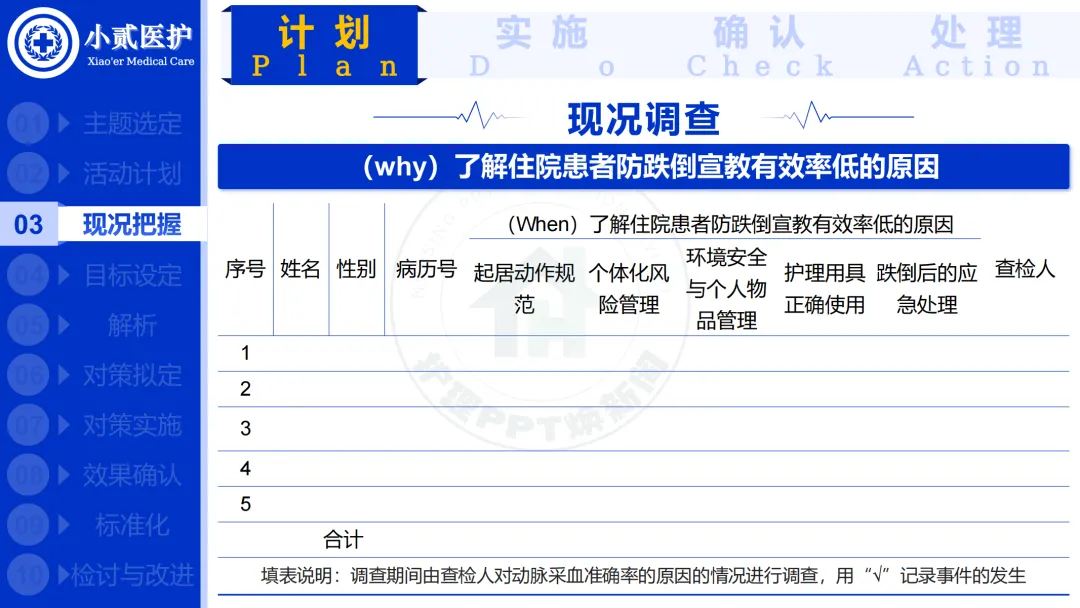The height and width of the screenshot is (608, 1080).
Task: Click the 个体化风险管理 column header
Action: (x=629, y=289)
